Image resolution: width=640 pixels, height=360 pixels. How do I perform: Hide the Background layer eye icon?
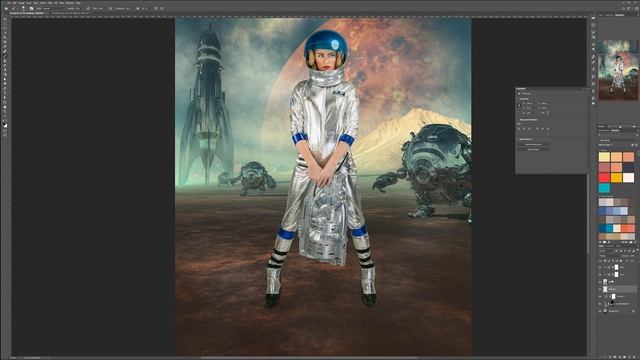600,311
